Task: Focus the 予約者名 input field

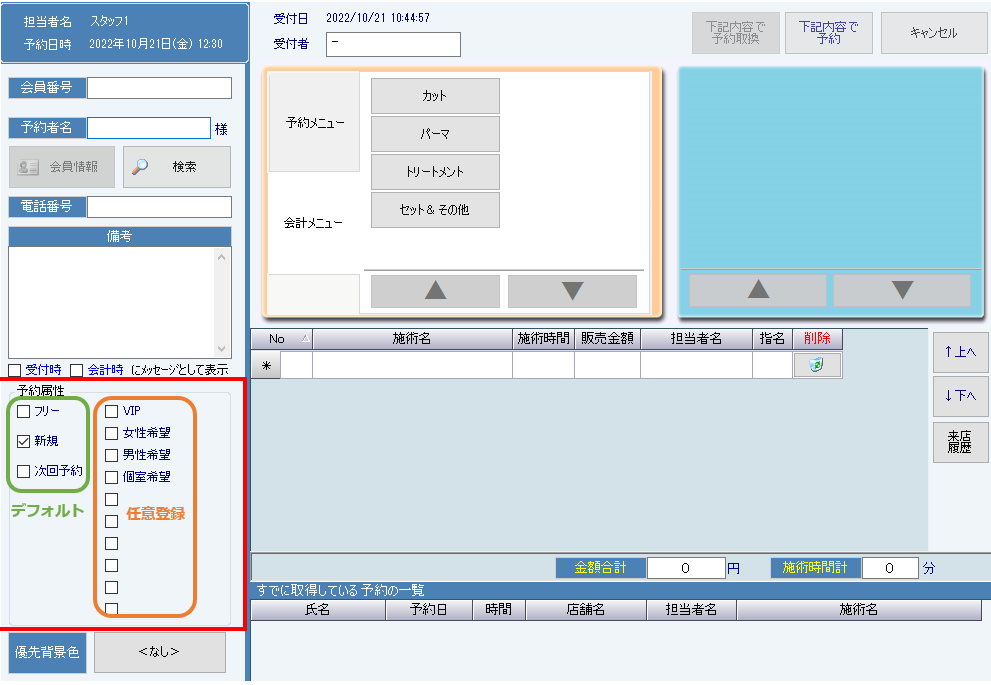Action: tap(148, 128)
